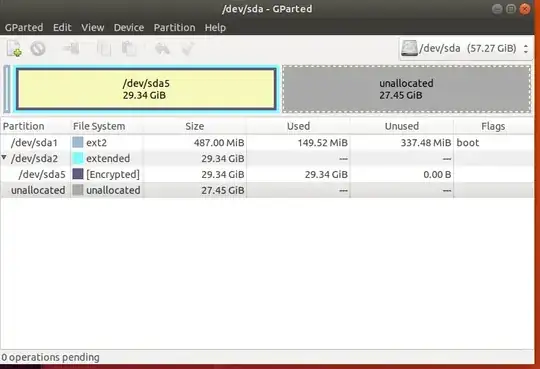Open the GParted menu
This screenshot has width=540, height=369.
tap(24, 28)
